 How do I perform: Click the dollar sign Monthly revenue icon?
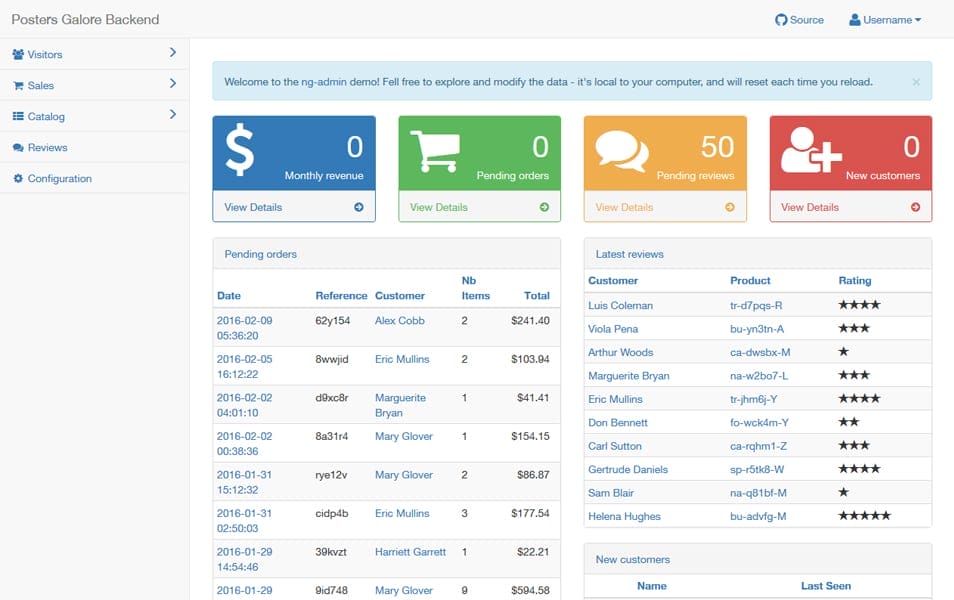point(239,150)
